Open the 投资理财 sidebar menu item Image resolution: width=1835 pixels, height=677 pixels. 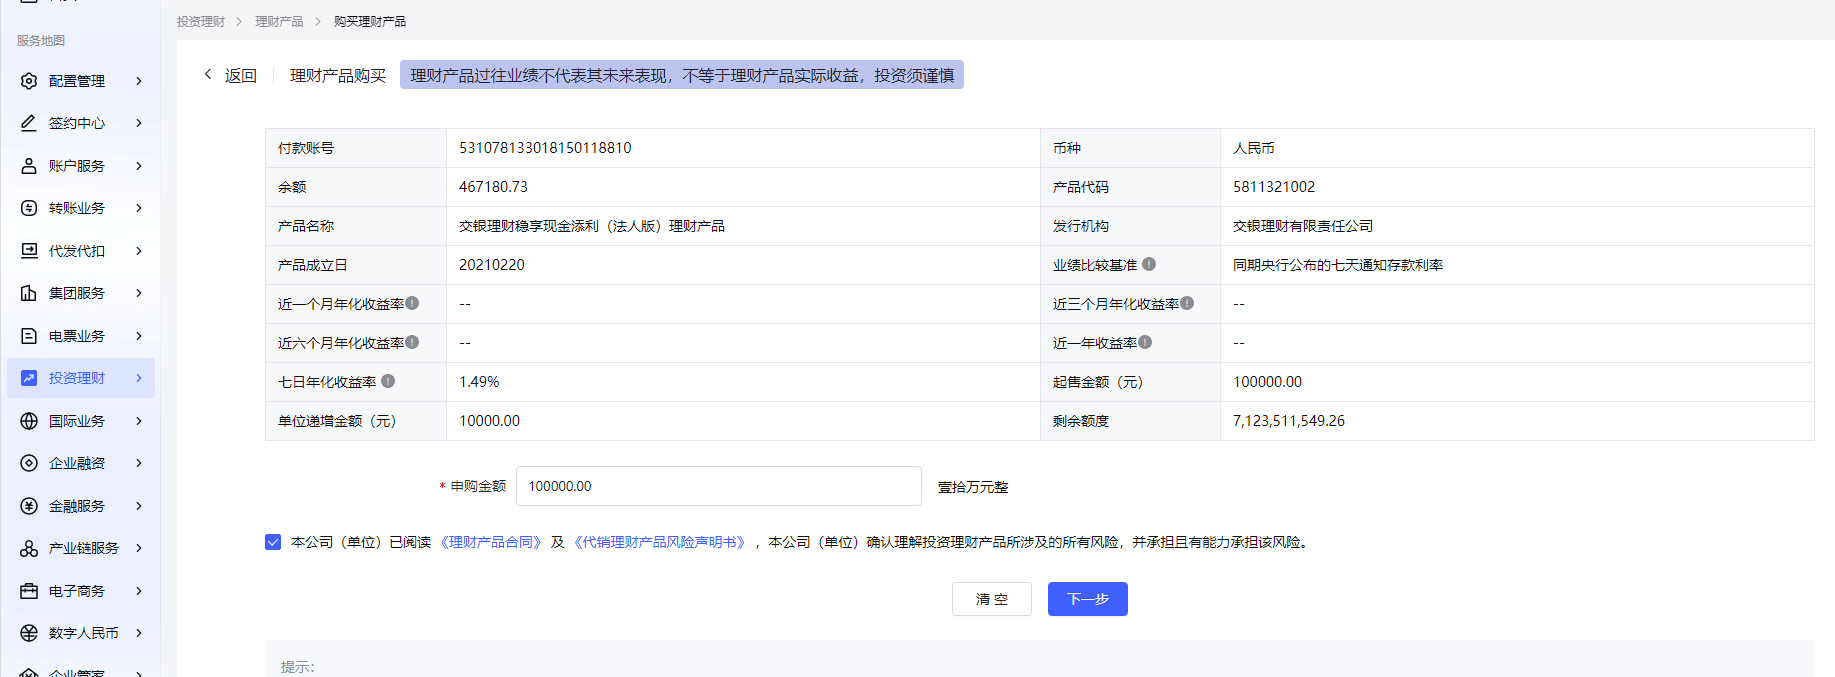[x=77, y=378]
